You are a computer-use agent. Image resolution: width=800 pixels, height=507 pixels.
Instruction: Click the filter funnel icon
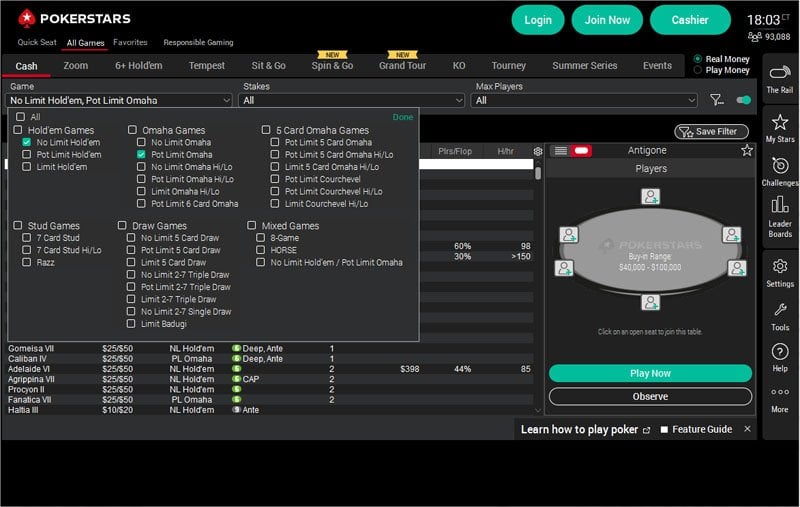717,100
